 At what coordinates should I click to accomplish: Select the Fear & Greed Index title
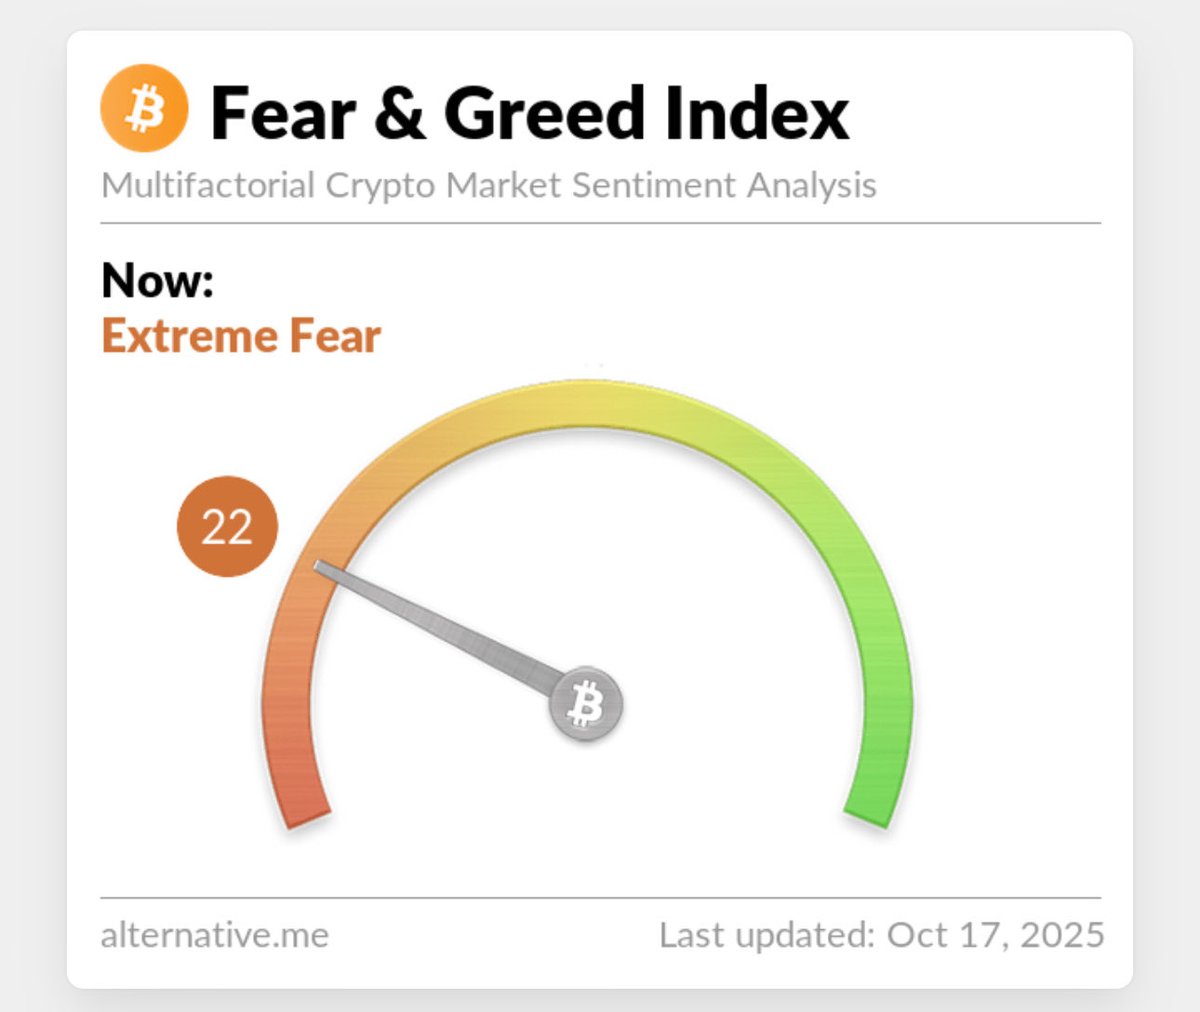(x=529, y=113)
